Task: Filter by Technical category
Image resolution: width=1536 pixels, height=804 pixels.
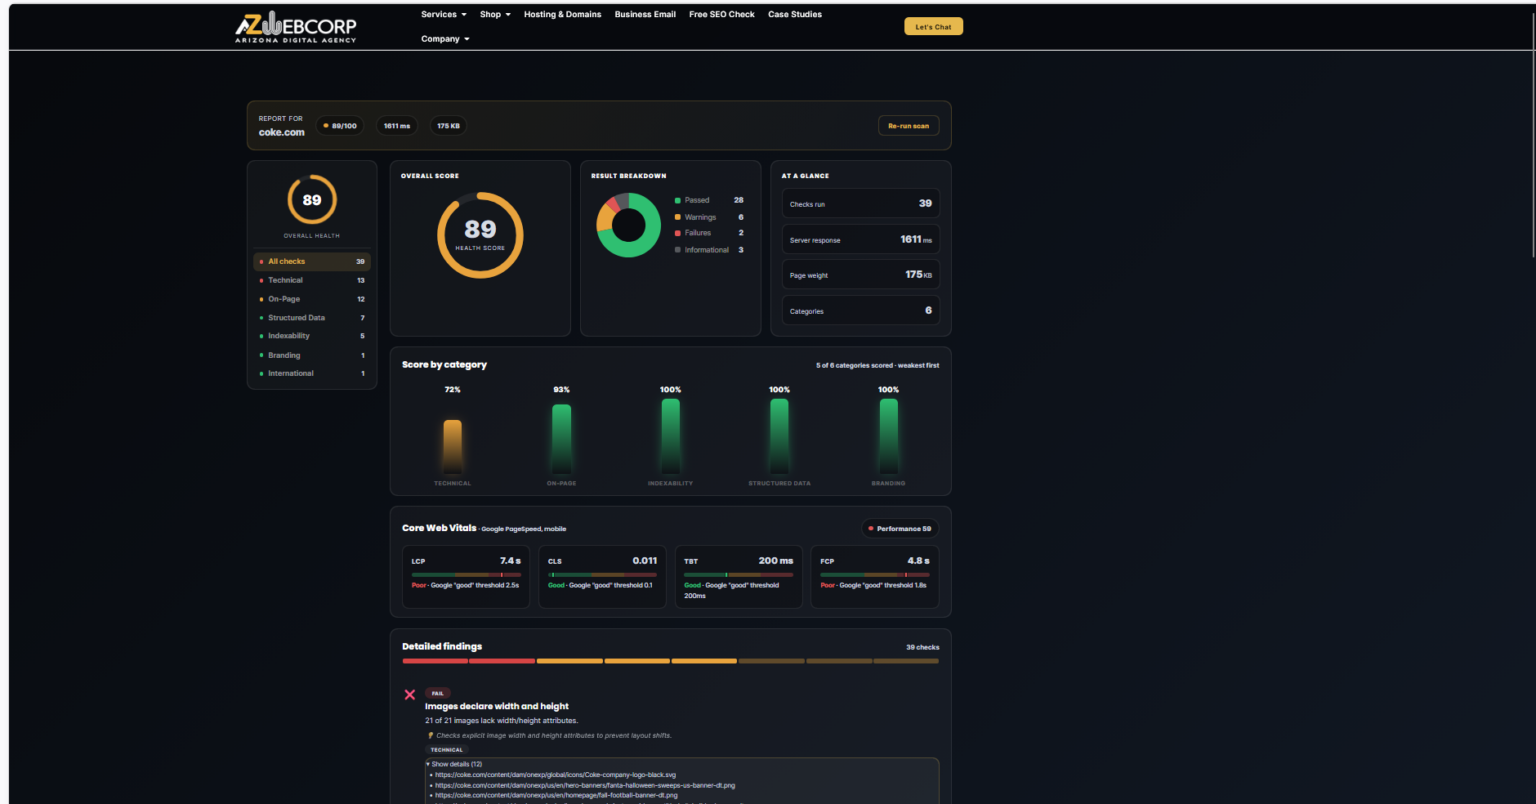Action: [312, 280]
